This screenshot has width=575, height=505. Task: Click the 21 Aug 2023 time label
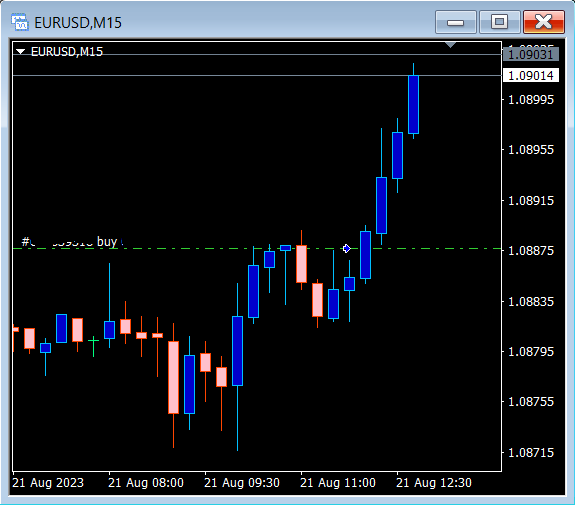[48, 483]
